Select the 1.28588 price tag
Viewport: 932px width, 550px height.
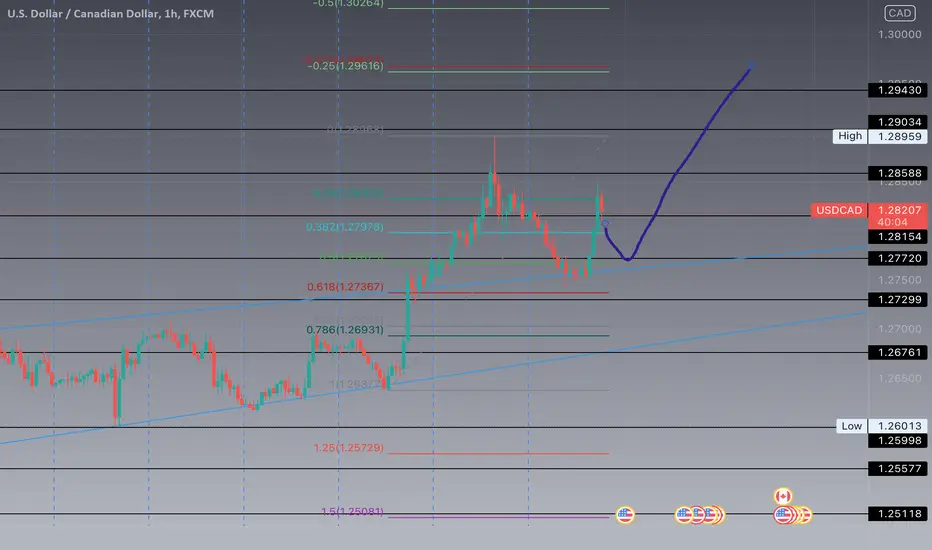[x=899, y=173]
